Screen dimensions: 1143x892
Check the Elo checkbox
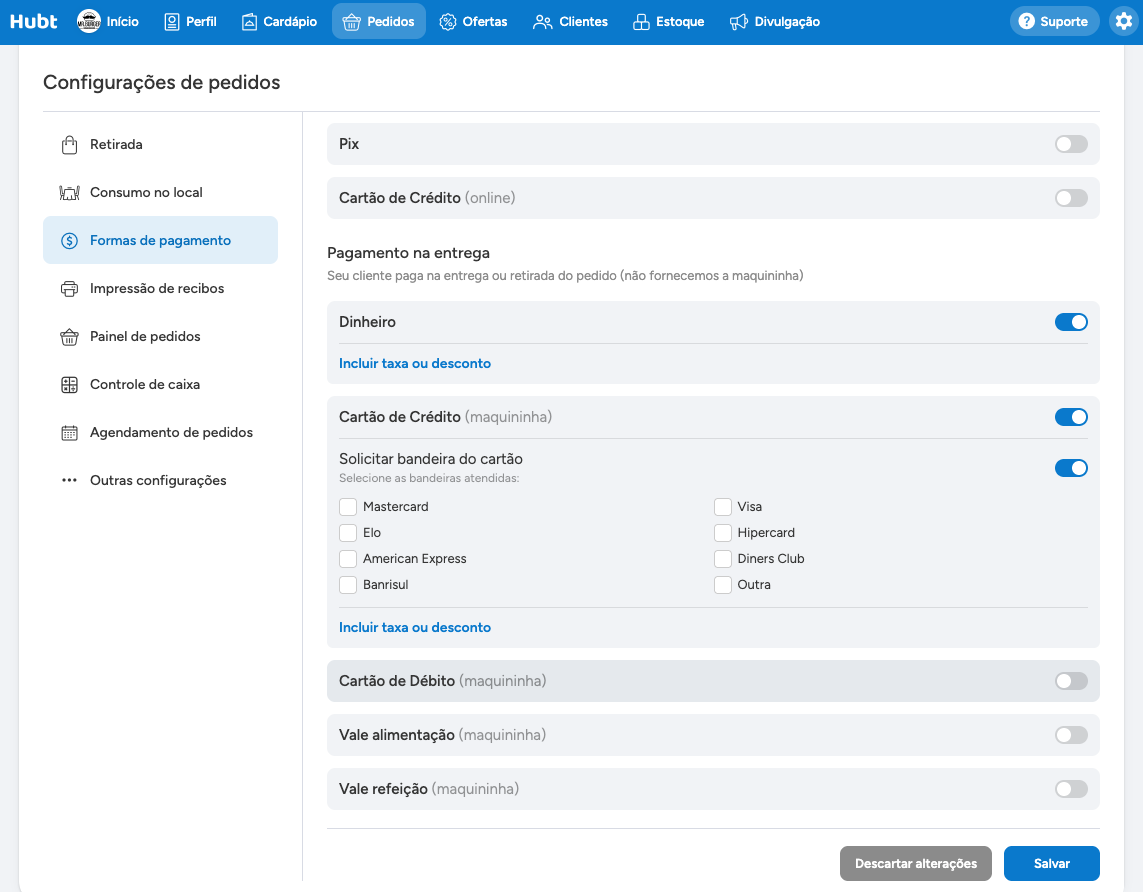pos(348,533)
